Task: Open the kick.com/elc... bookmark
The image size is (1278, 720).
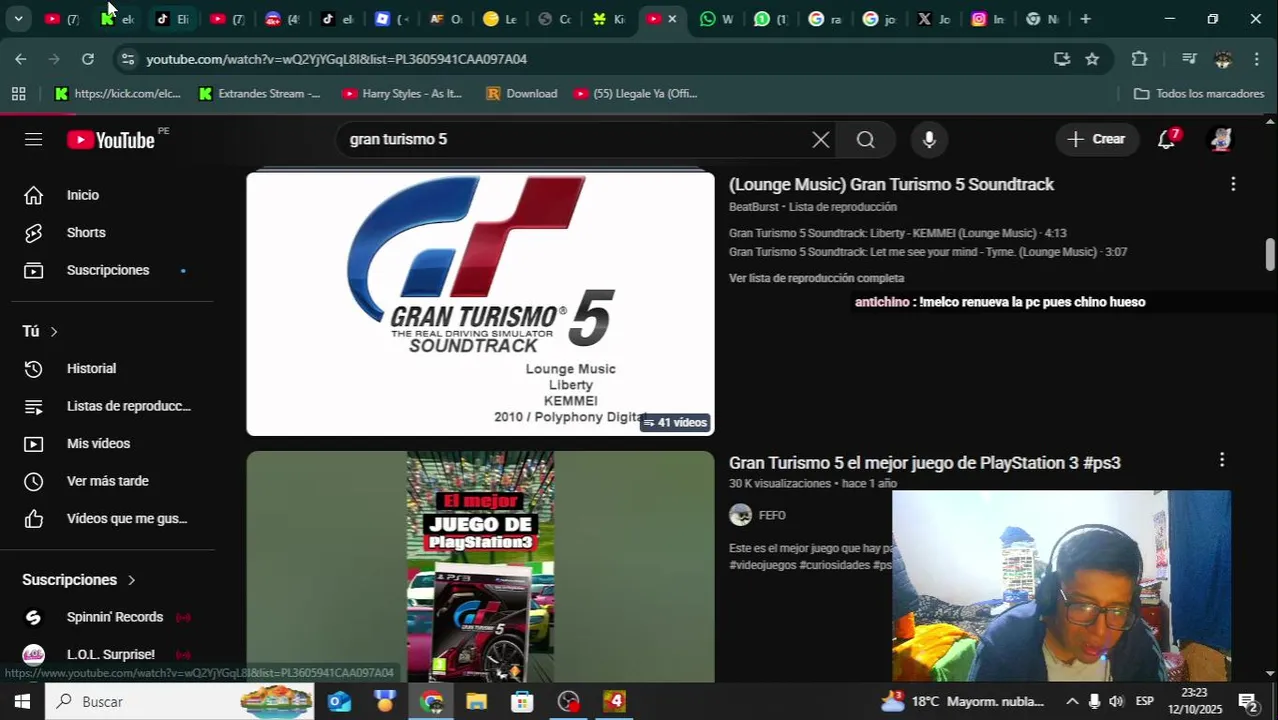Action: click(x=118, y=94)
